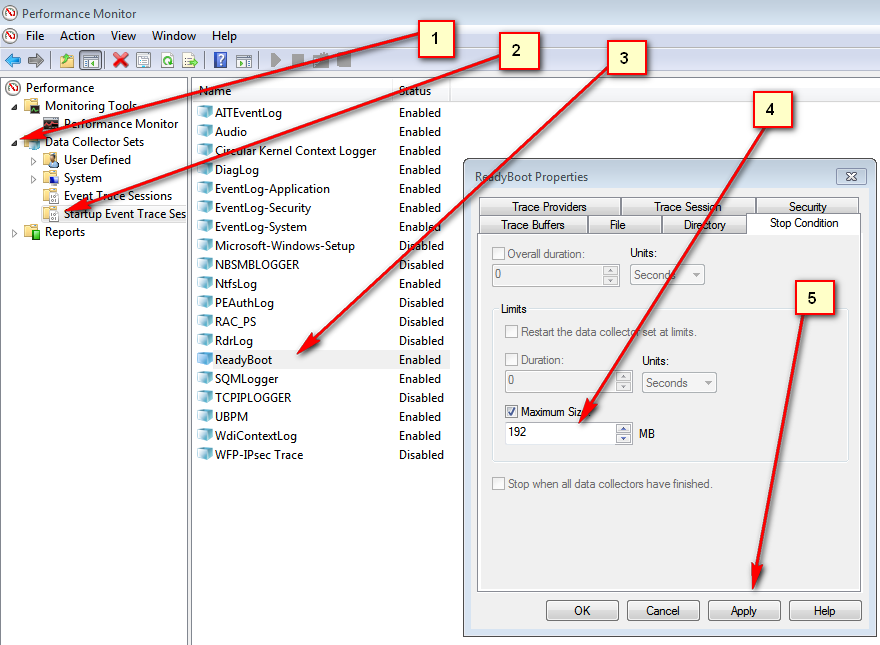
Task: Toggle Restart the data collector set checkbox
Action: coord(511,332)
